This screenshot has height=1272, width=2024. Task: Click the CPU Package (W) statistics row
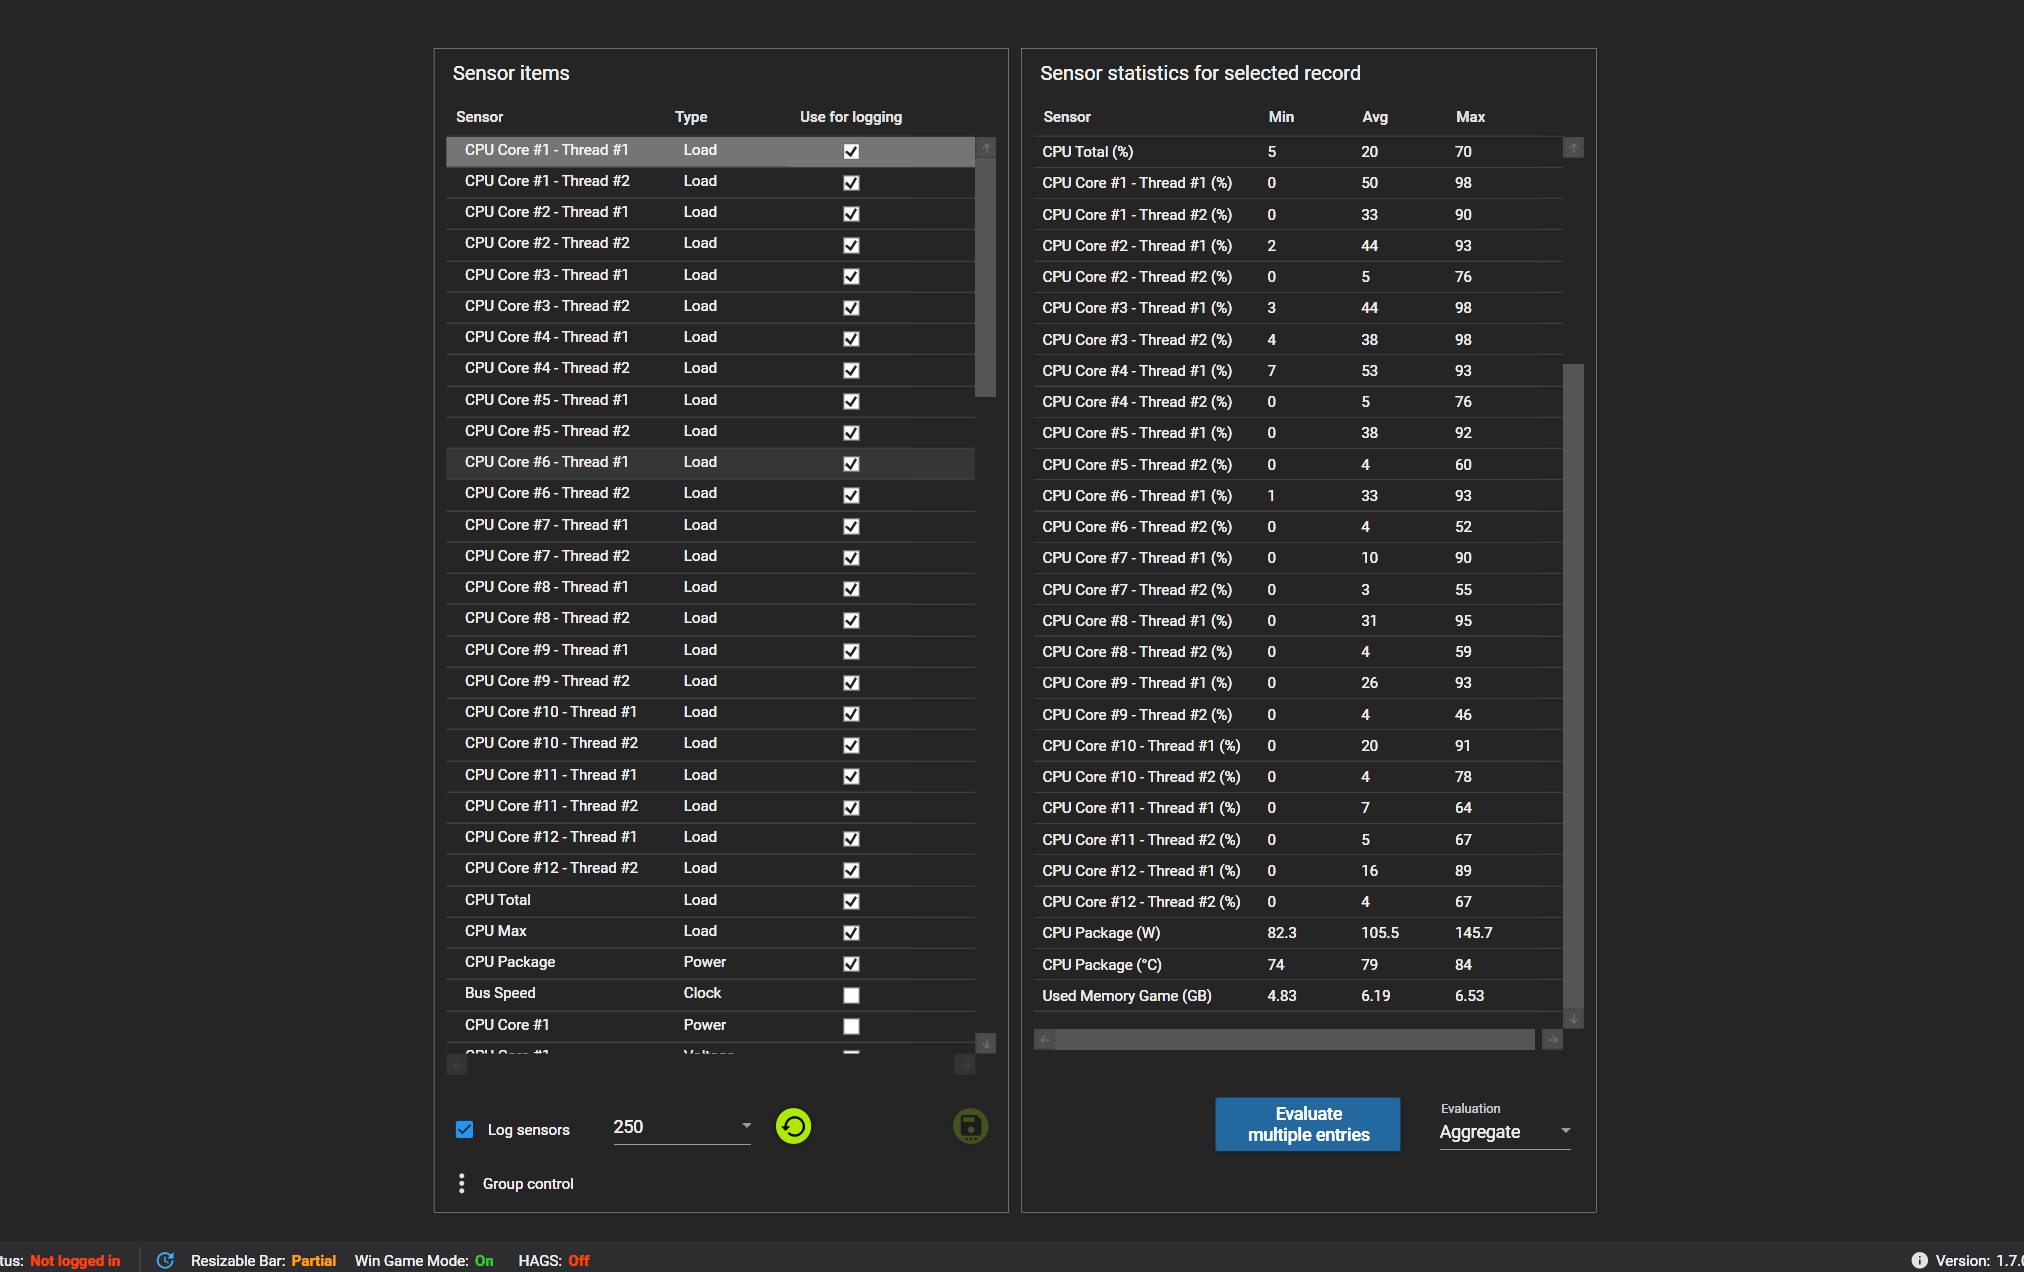click(1100, 933)
